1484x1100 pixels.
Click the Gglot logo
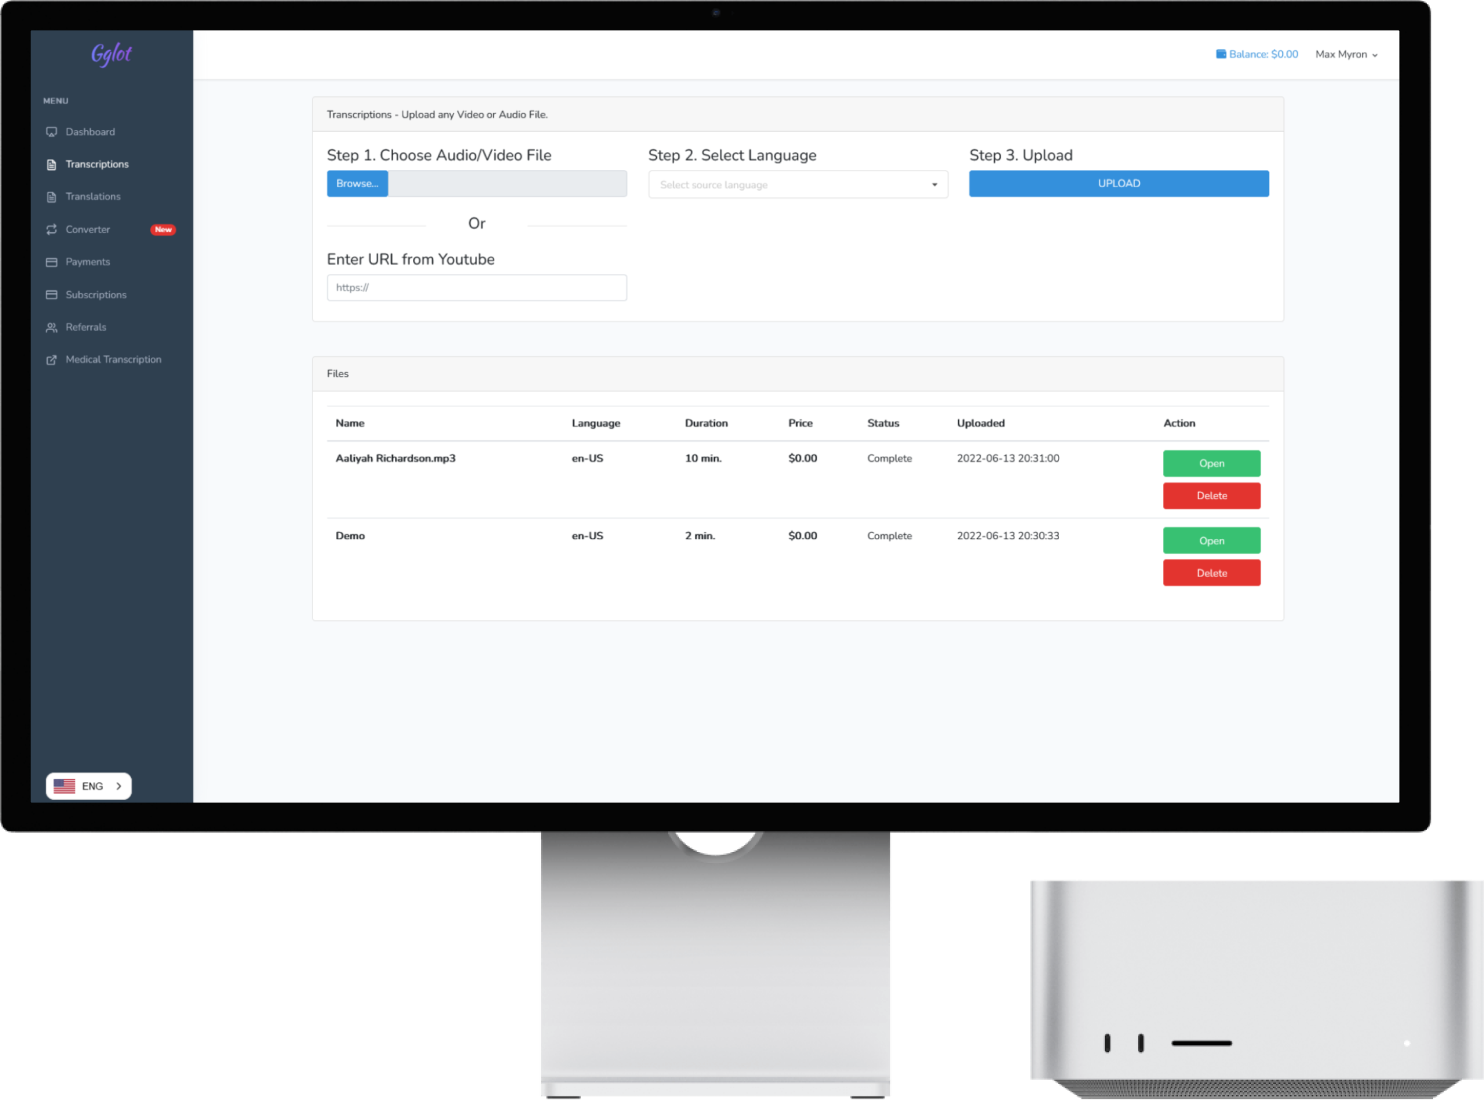pyautogui.click(x=111, y=54)
